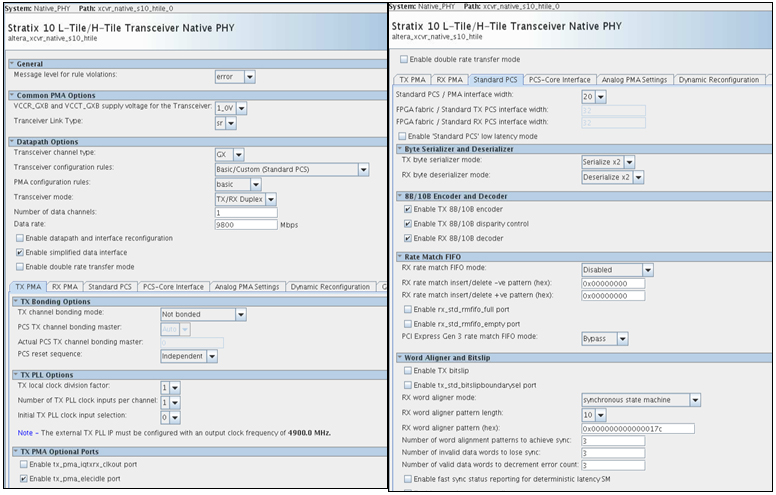Toggle Enable TX 8B/10B encoder checkbox
This screenshot has width=776, height=495.
click(x=408, y=209)
